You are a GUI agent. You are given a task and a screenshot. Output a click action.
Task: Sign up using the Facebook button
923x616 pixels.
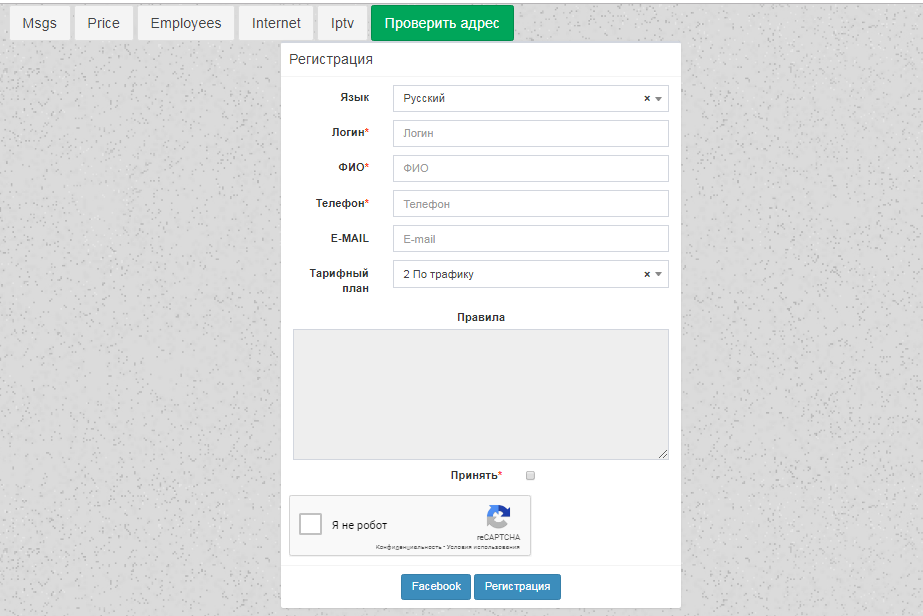click(436, 587)
